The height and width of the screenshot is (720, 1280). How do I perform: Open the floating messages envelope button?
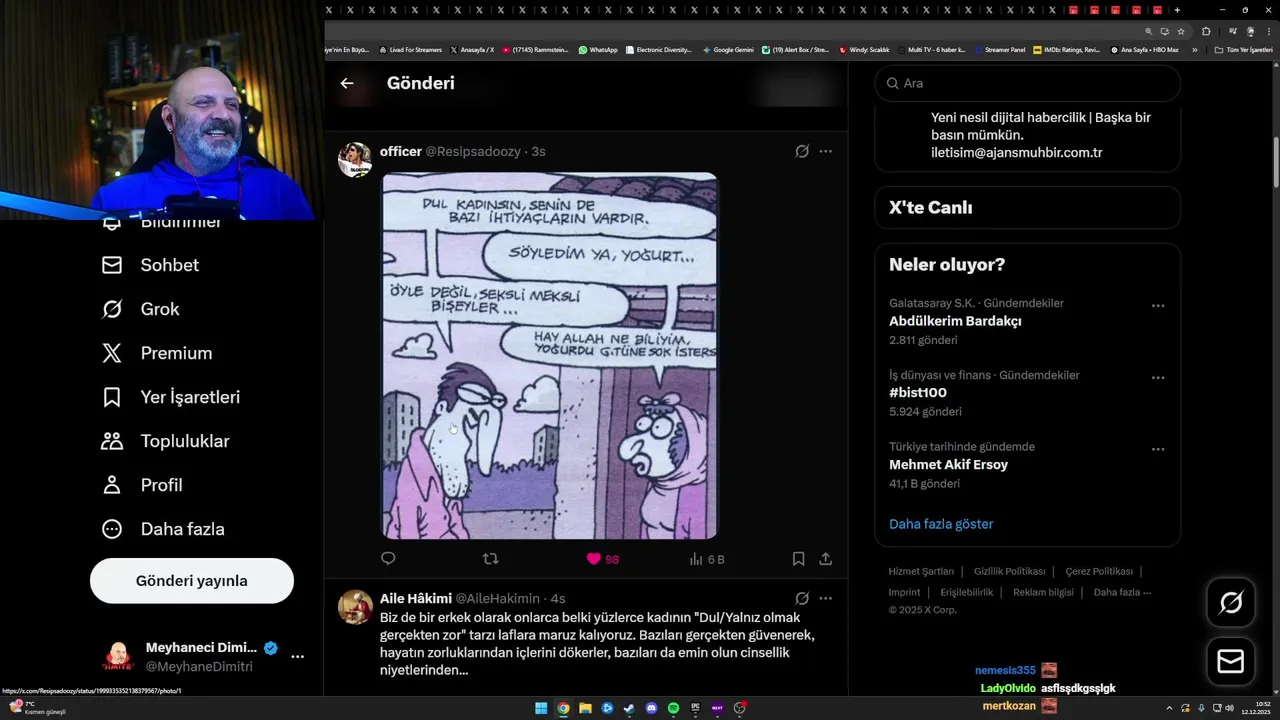pyautogui.click(x=1231, y=662)
